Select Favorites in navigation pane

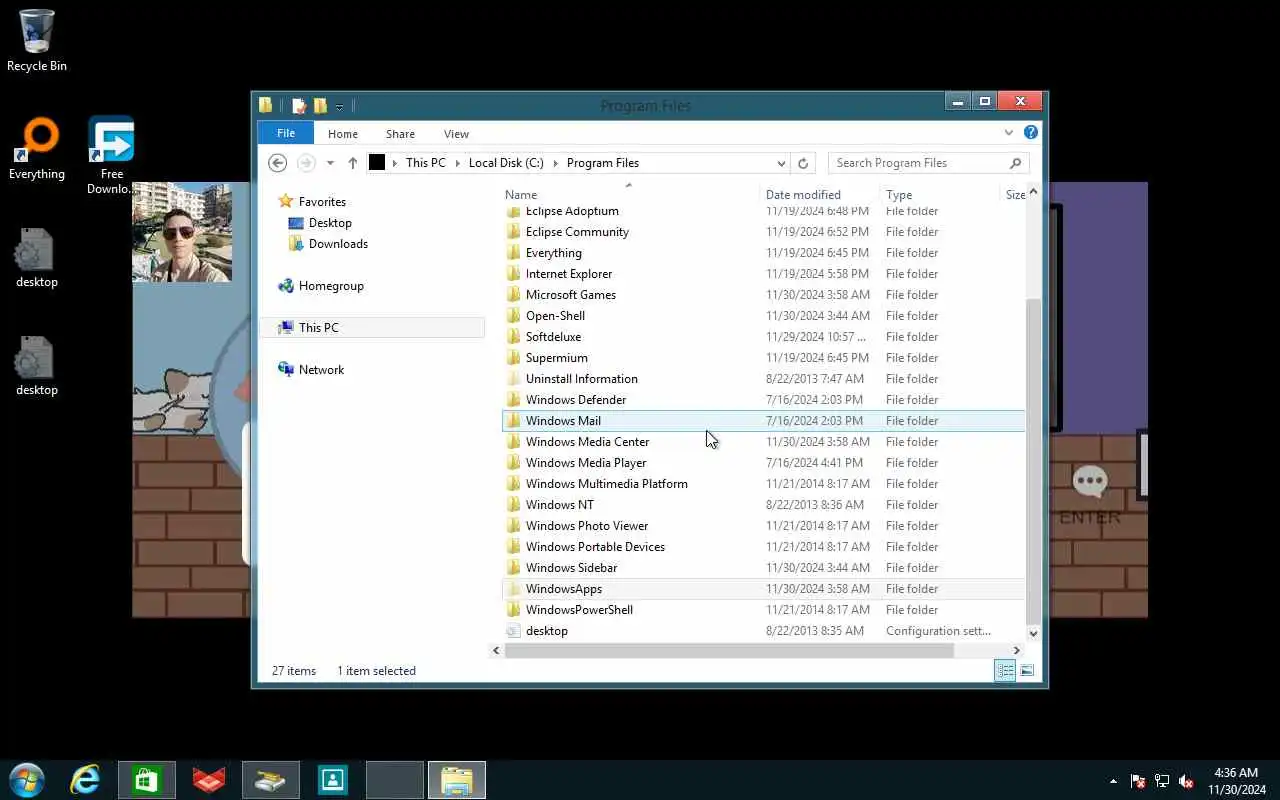click(322, 202)
